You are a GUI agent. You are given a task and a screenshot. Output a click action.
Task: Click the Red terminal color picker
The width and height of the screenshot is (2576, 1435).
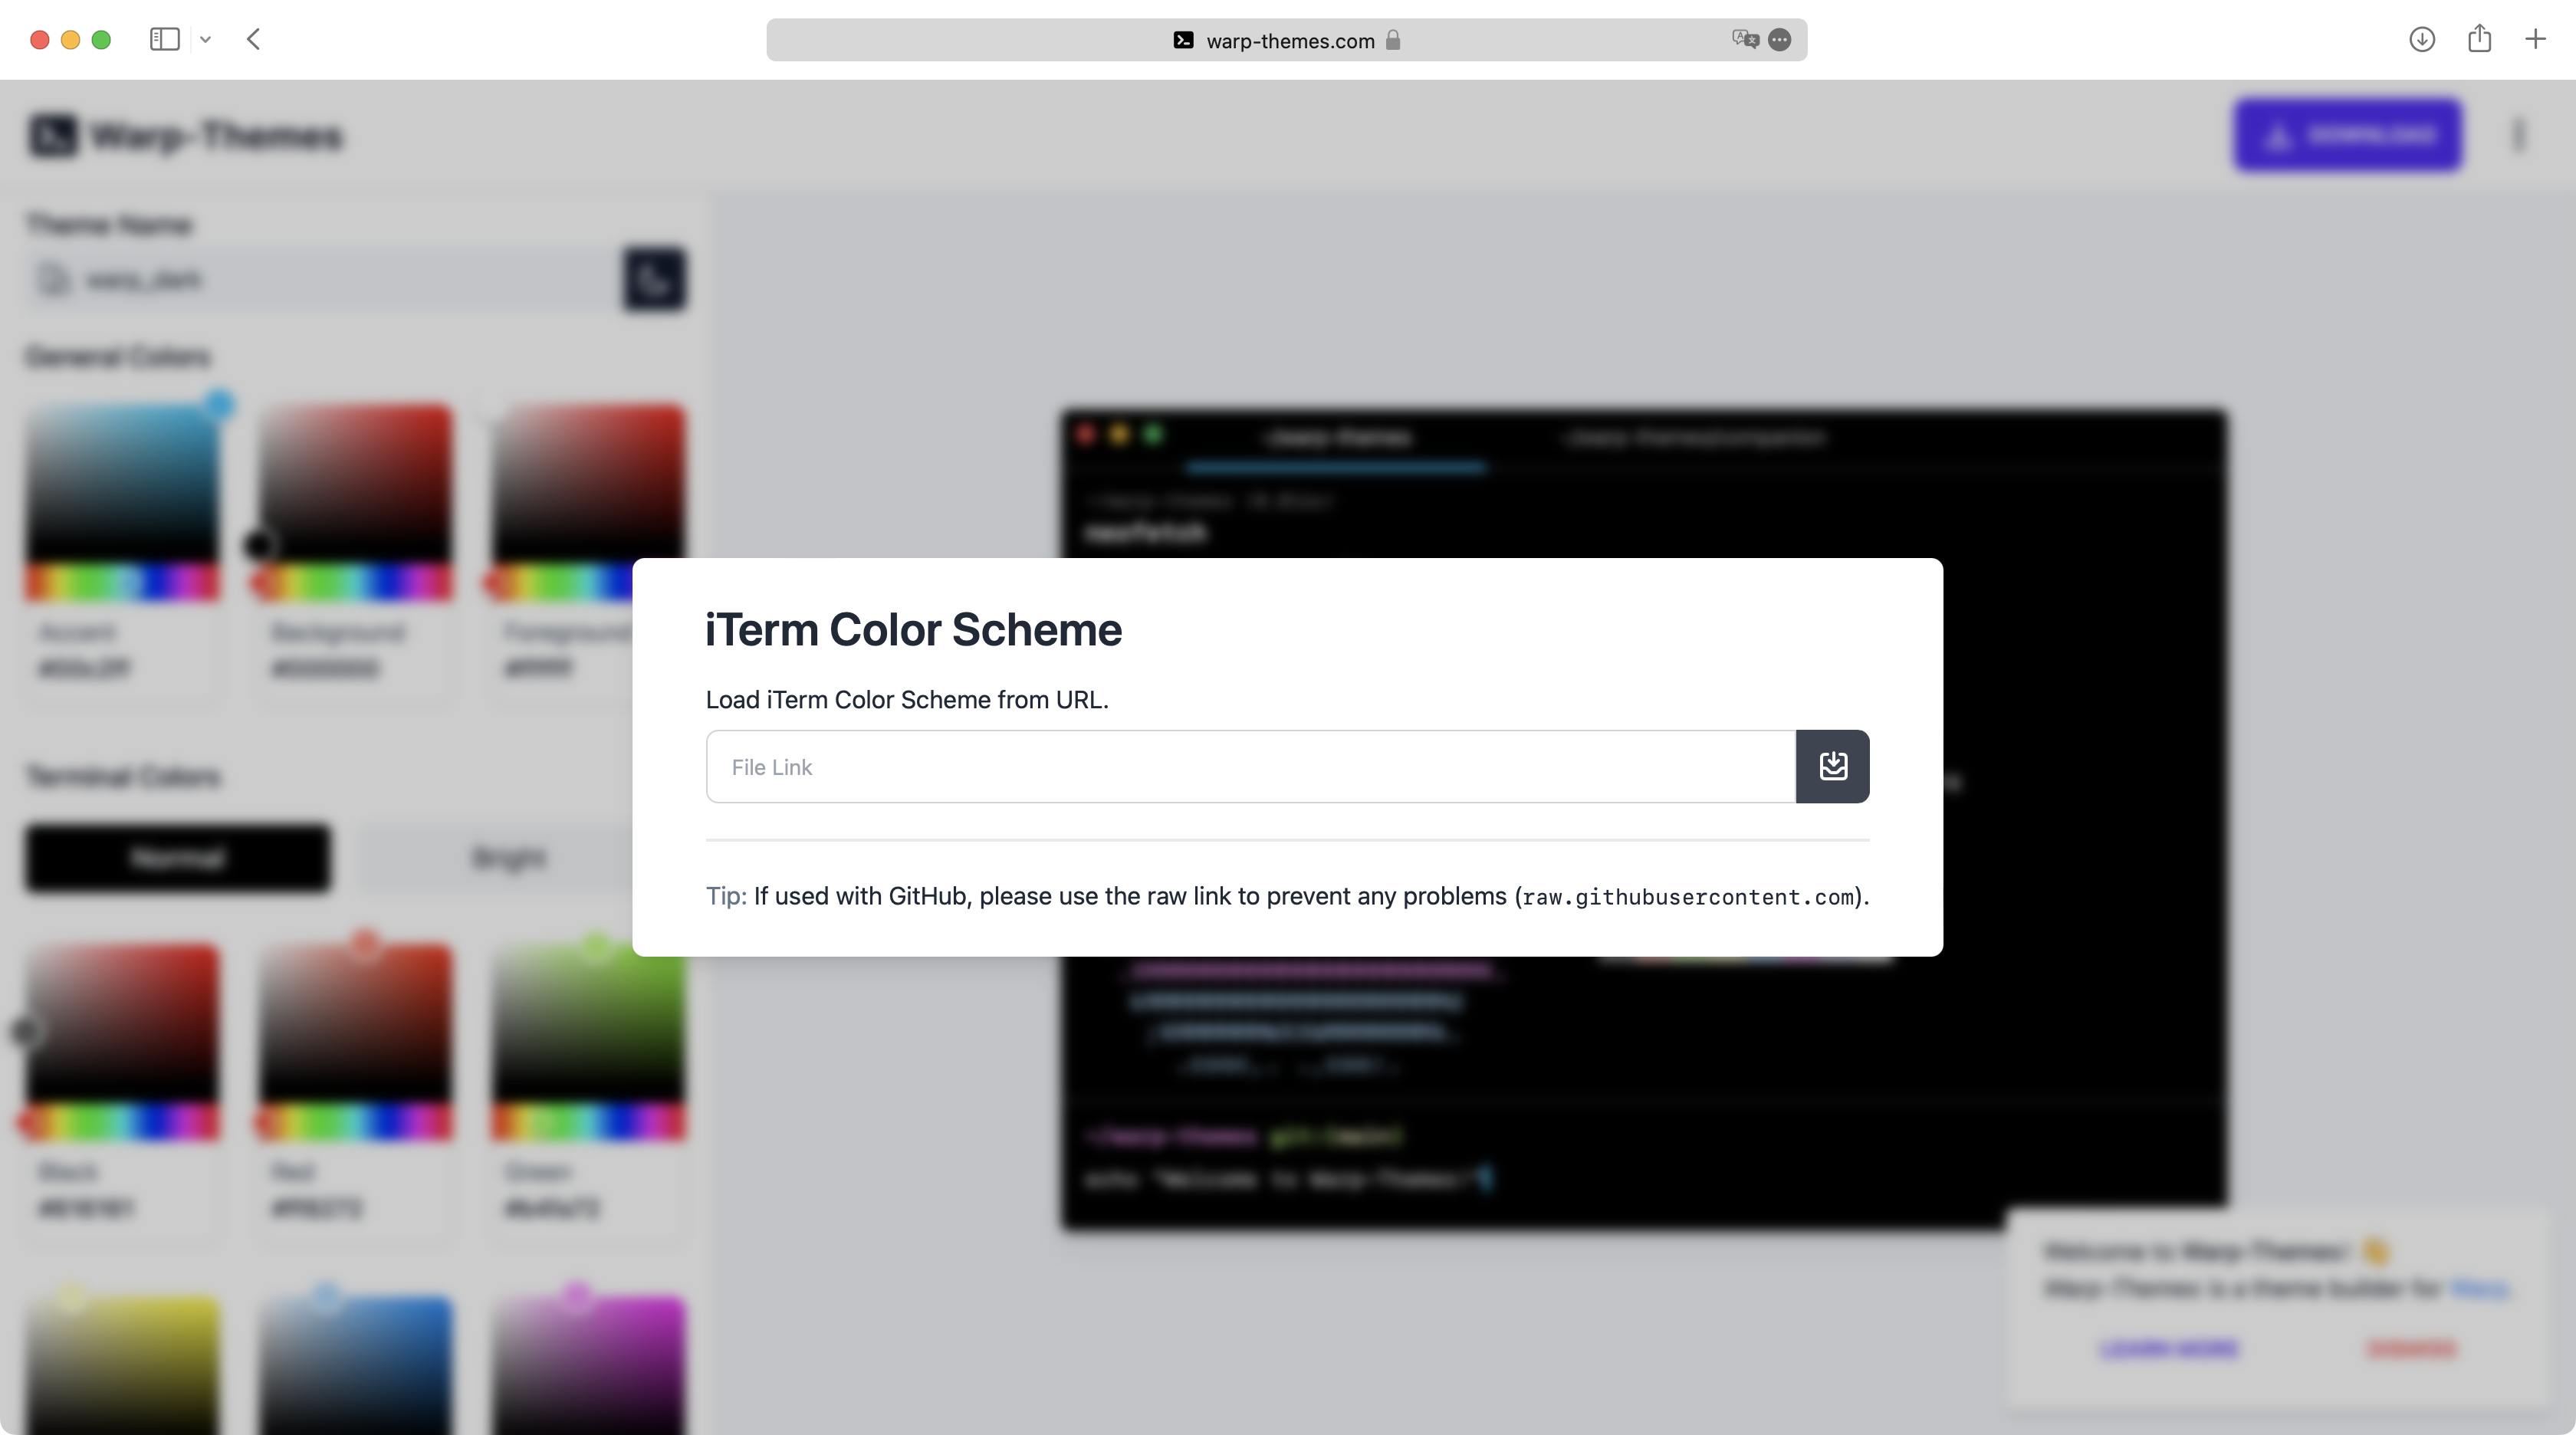(355, 1022)
